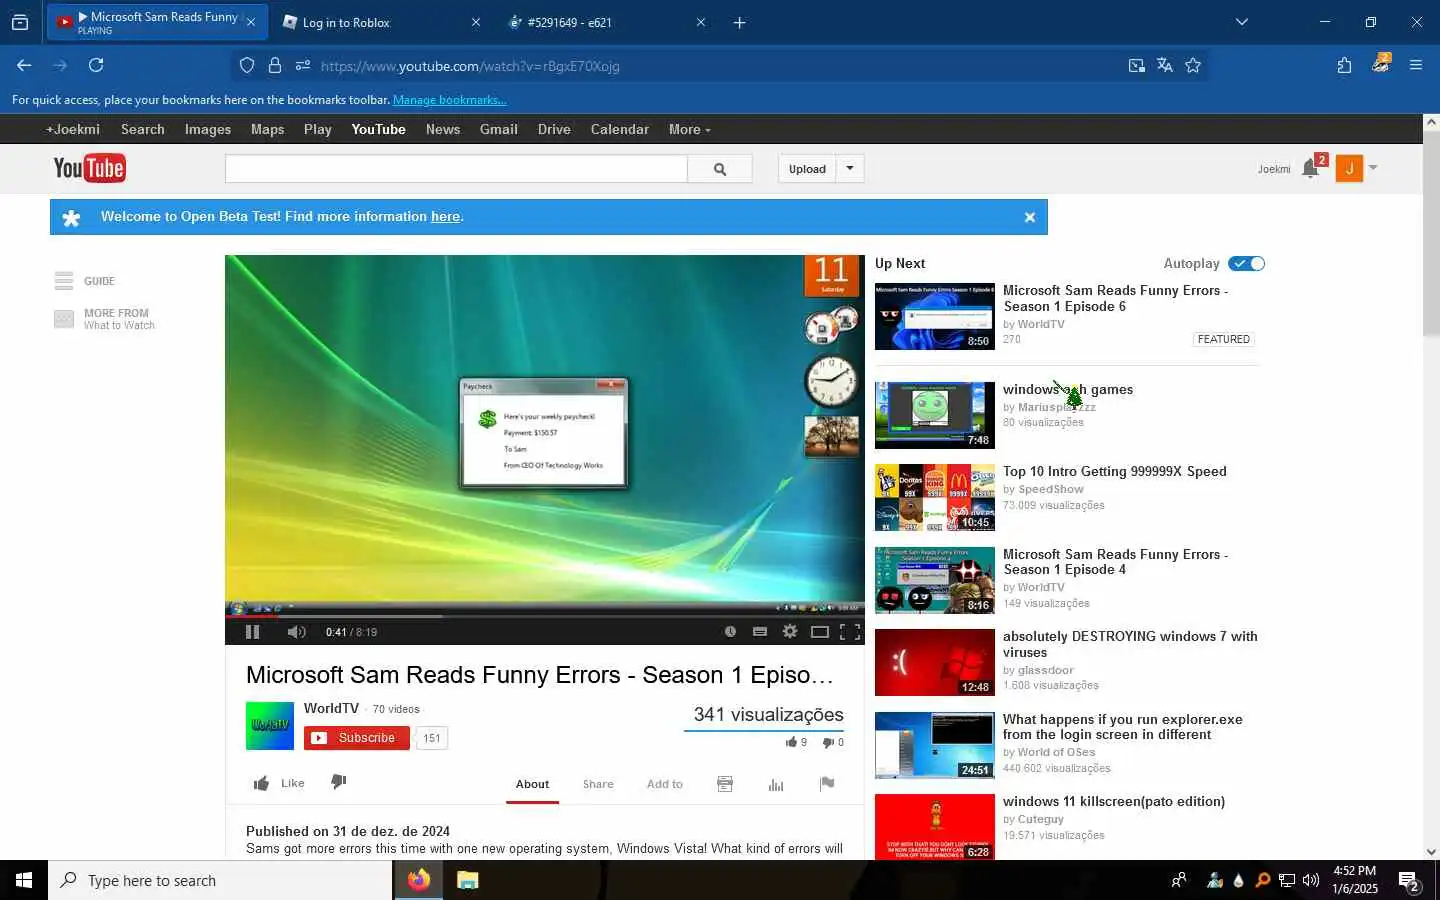Open the WorldTV channel avatar
1440x900 pixels.
[270, 726]
